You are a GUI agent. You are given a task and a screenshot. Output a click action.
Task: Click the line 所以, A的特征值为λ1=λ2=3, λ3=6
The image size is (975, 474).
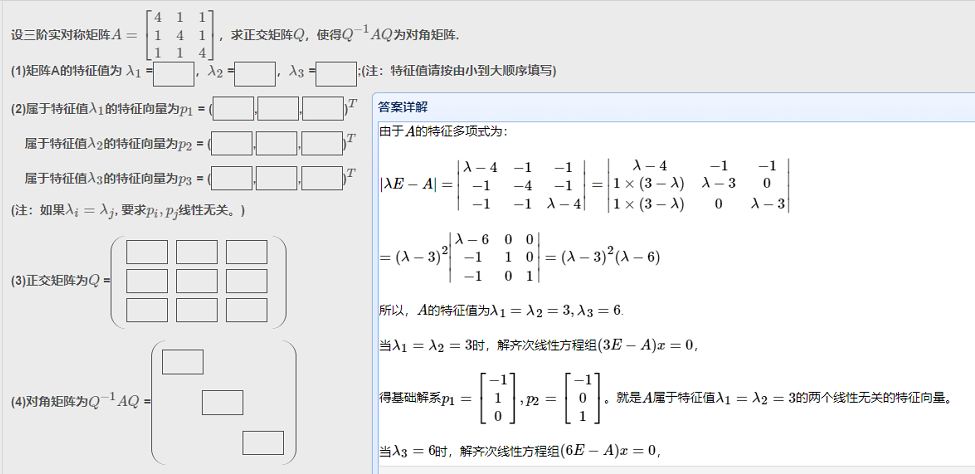[x=502, y=310]
